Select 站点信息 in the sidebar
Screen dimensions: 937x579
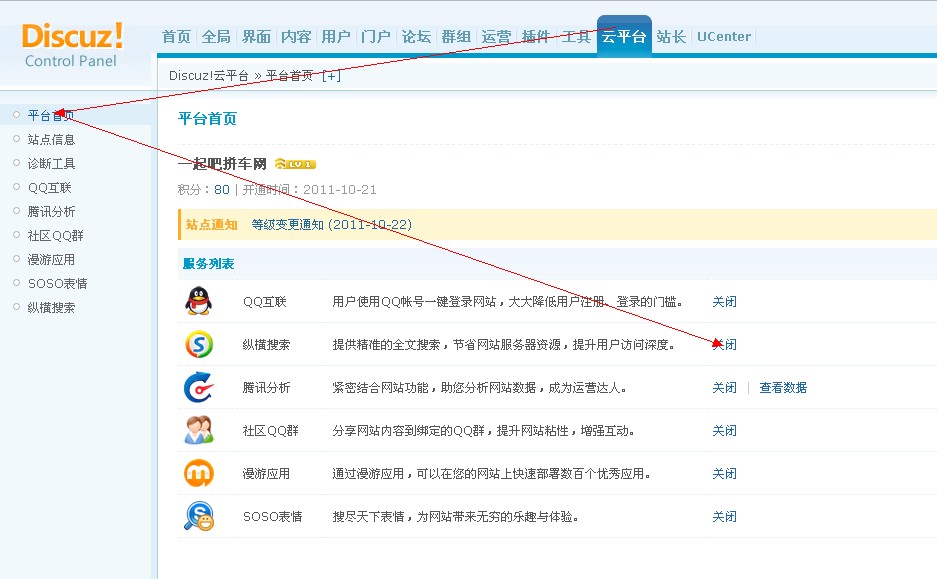51,139
